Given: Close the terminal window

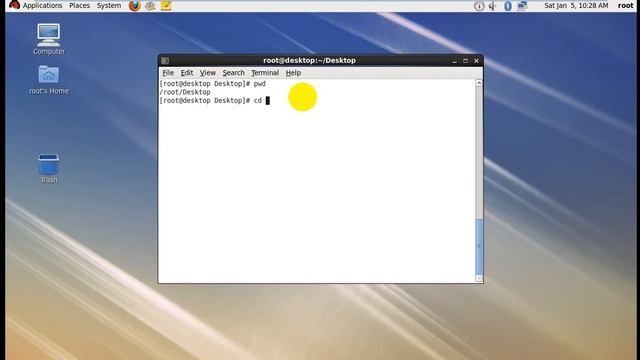Looking at the screenshot, I should point(476,61).
